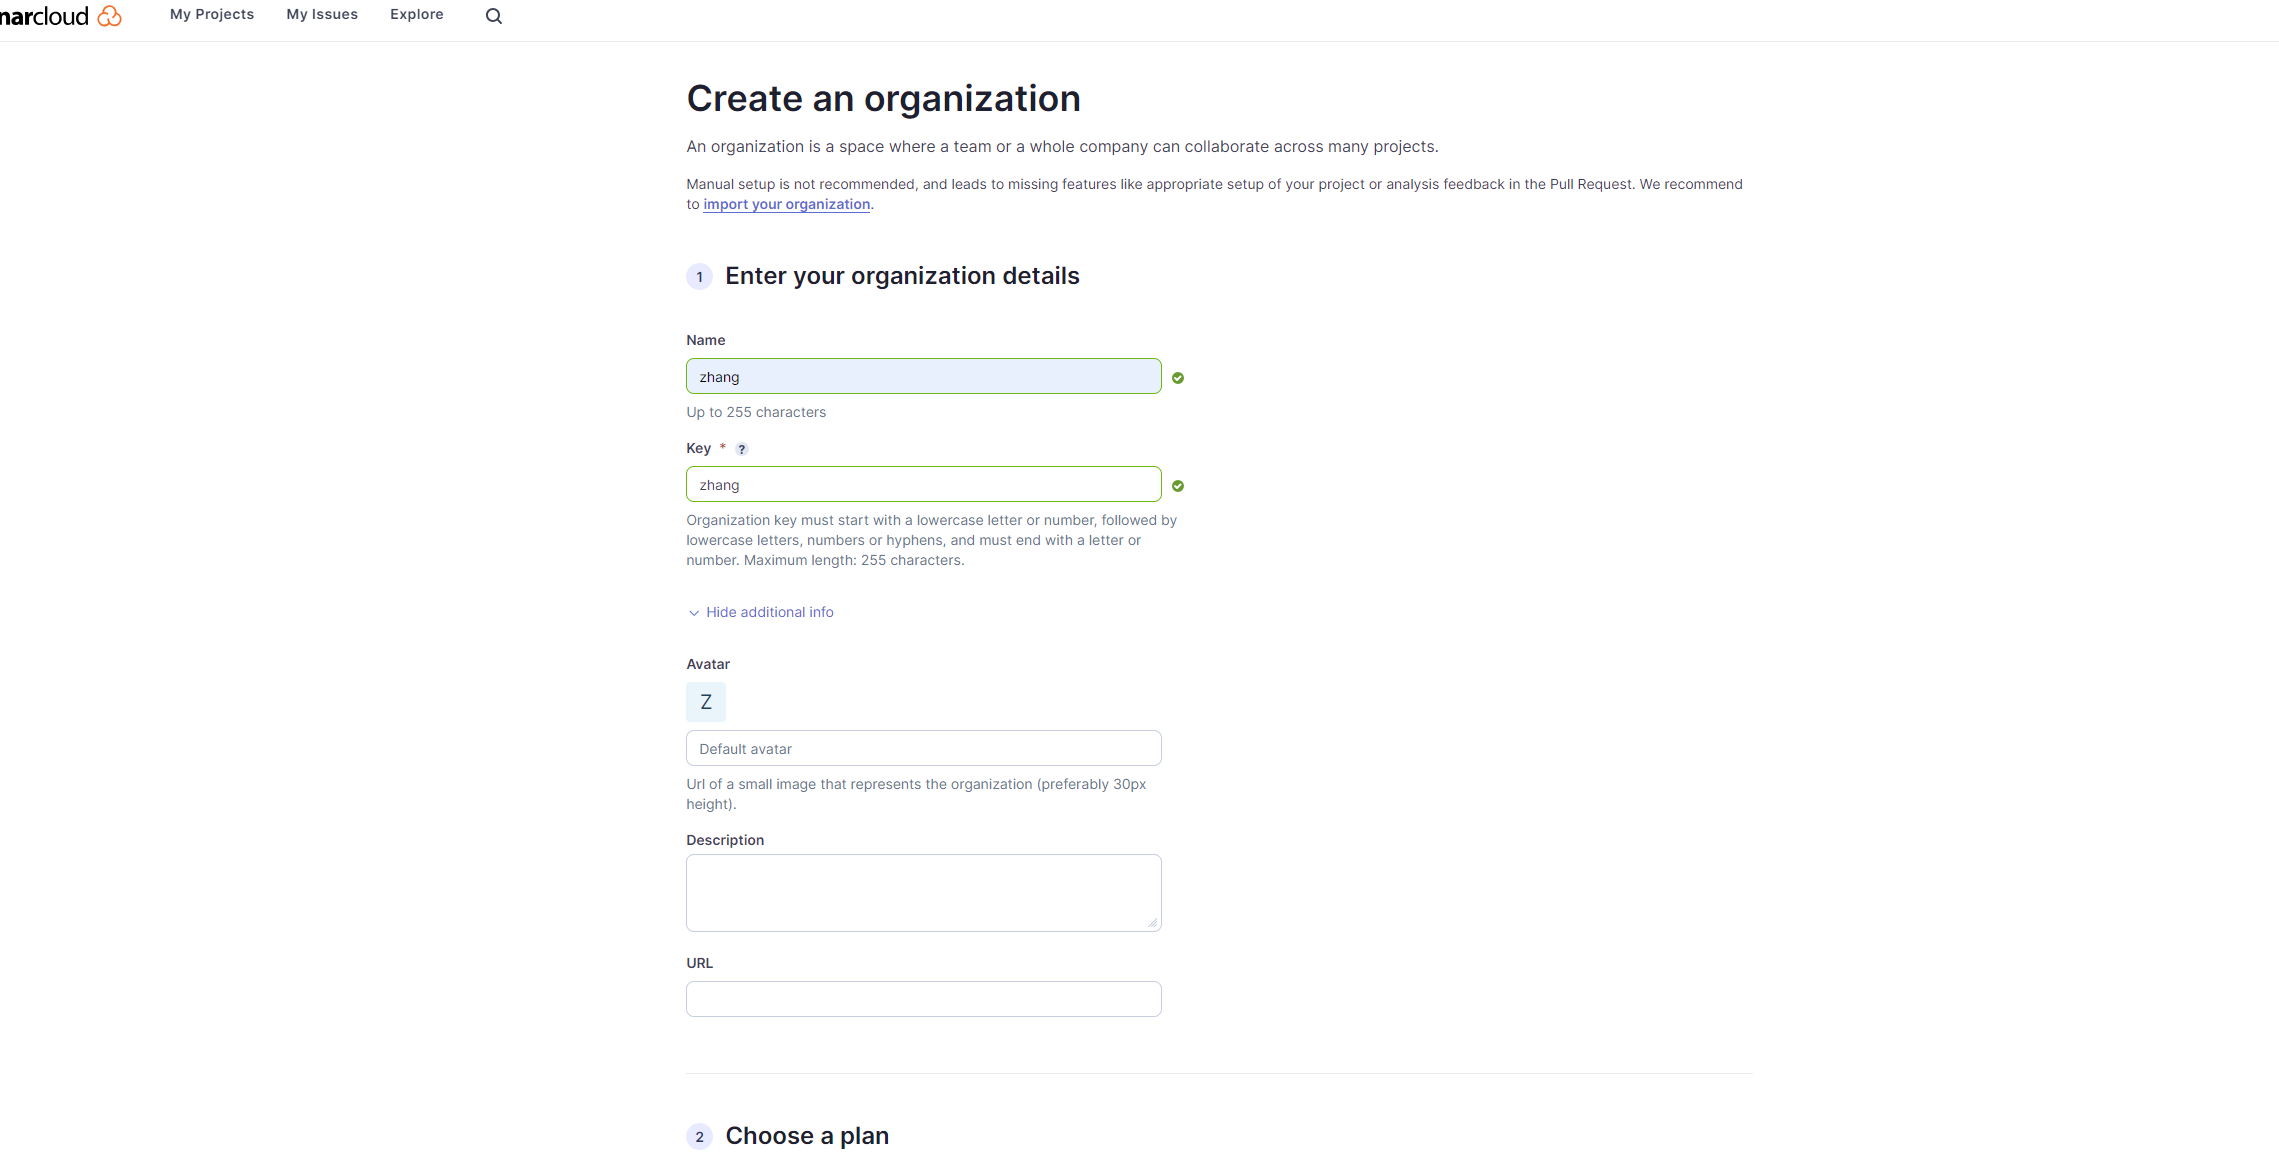This screenshot has width=2279, height=1164.
Task: Go to My Issues menu item
Action: tap(322, 15)
